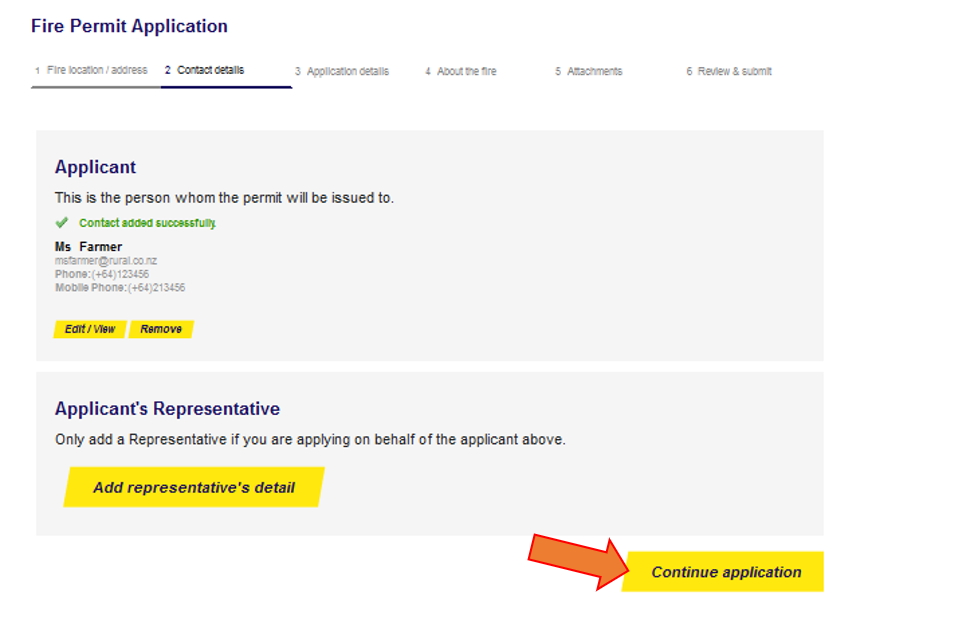974x631 pixels.
Task: Switch to About the fire step
Action: click(x=460, y=71)
